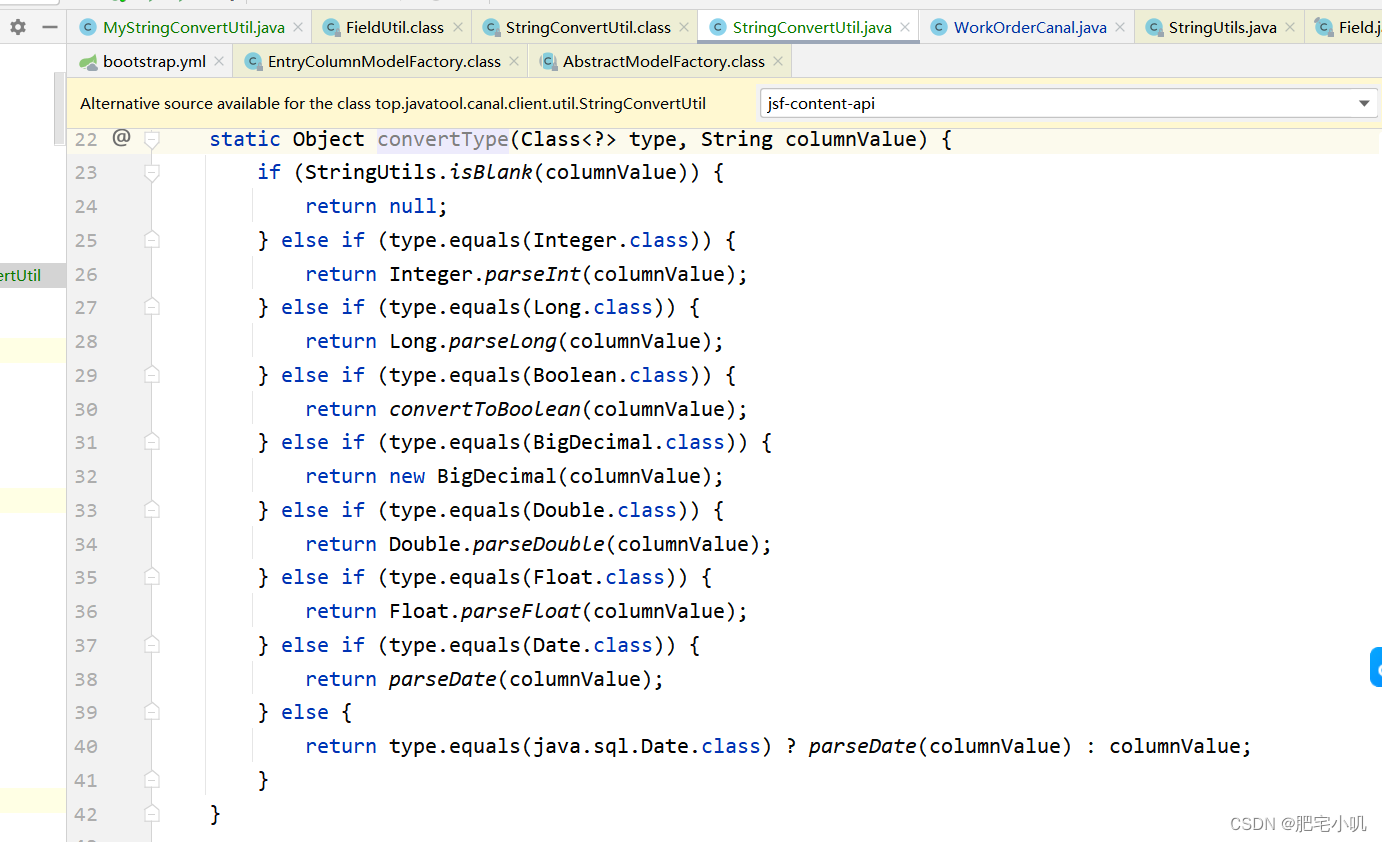This screenshot has width=1382, height=842.
Task: Collapse the fold region at line 37
Action: coord(151,644)
